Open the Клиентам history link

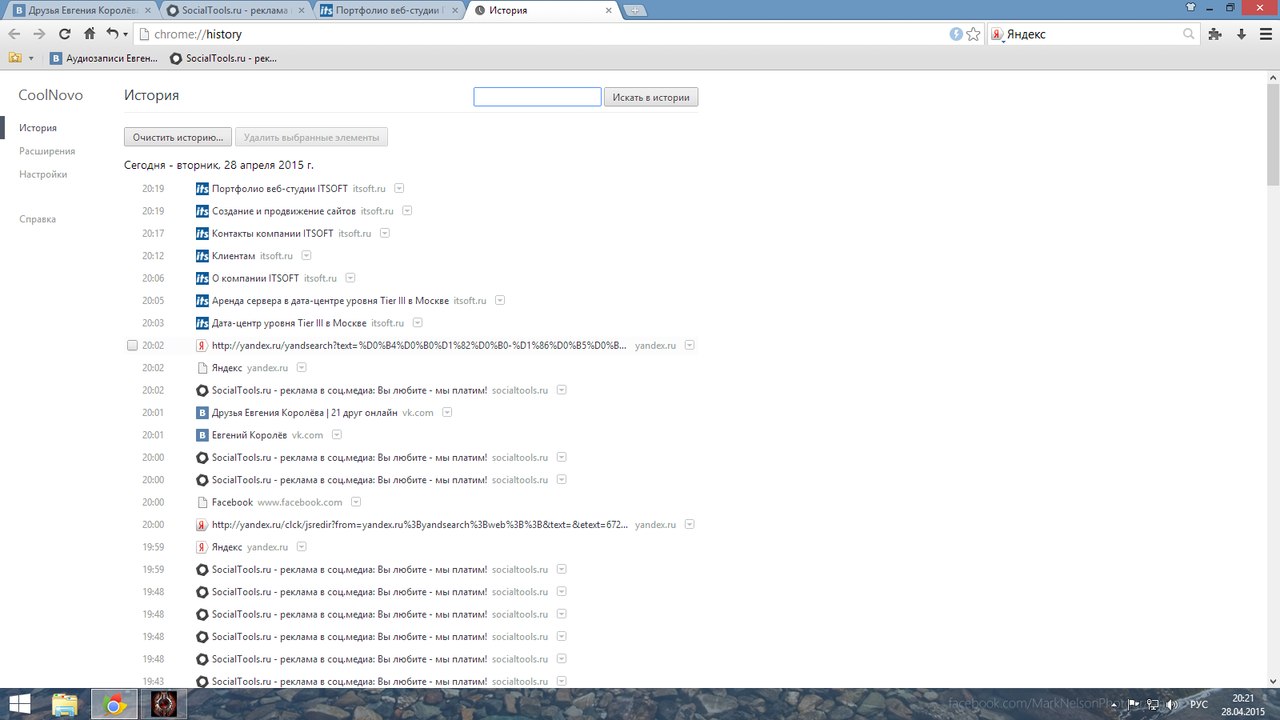[x=233, y=256]
